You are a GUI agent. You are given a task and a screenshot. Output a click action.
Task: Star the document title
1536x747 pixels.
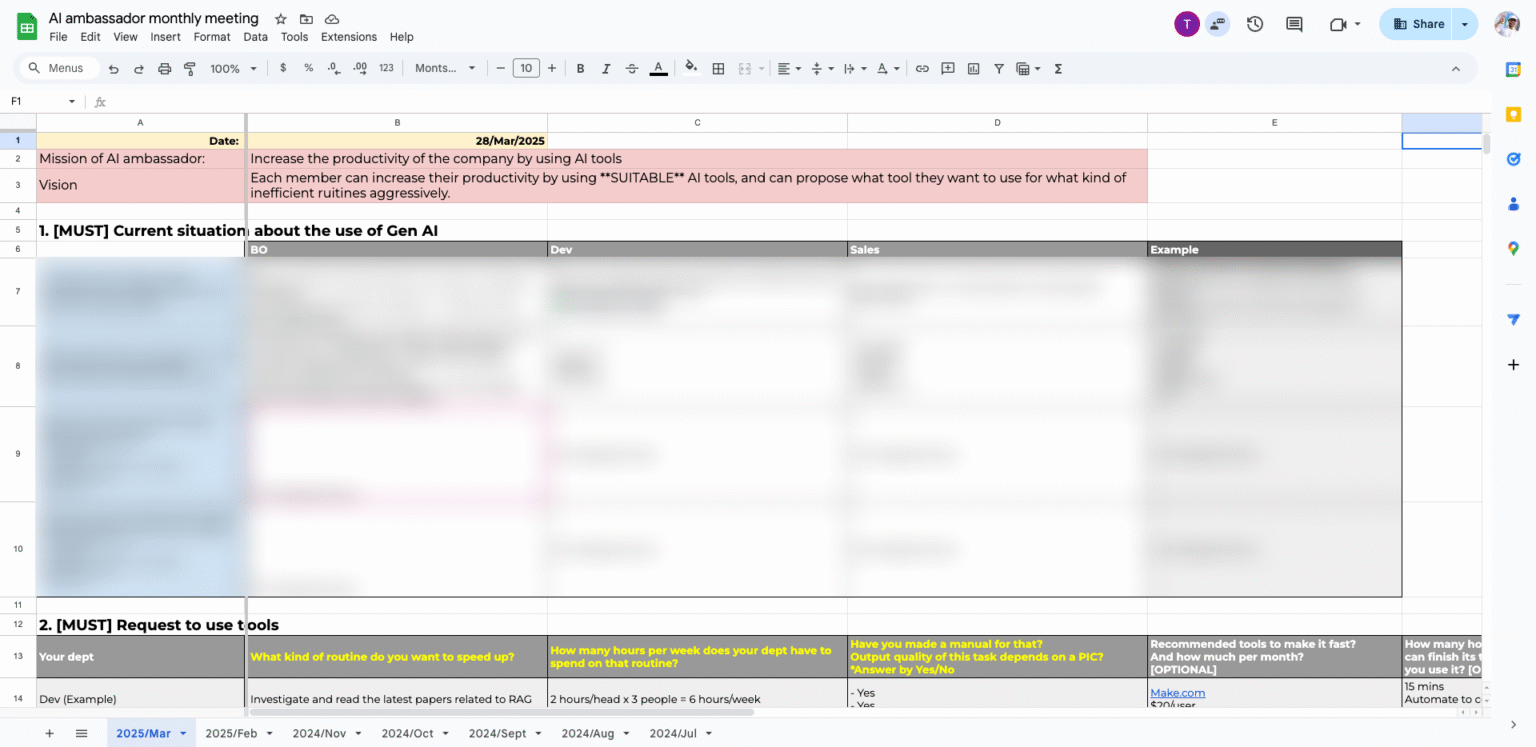click(x=281, y=19)
